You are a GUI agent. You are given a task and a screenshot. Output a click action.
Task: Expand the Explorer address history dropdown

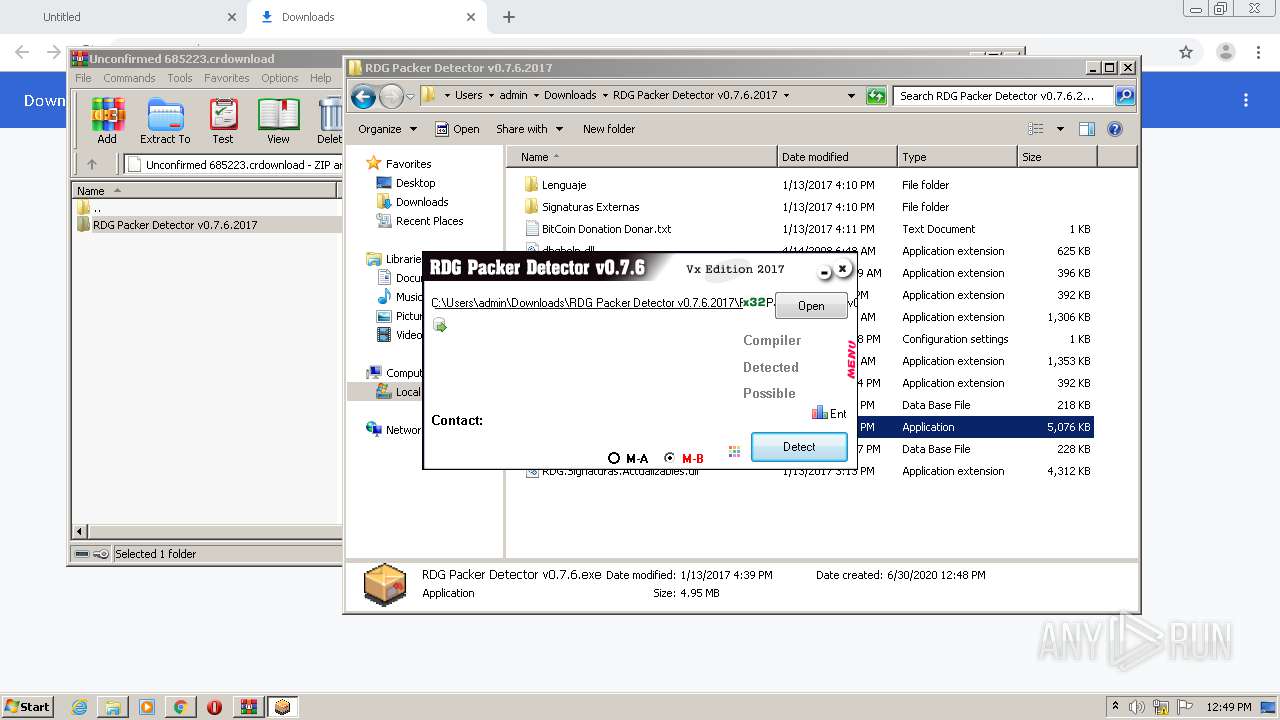pyautogui.click(x=851, y=96)
